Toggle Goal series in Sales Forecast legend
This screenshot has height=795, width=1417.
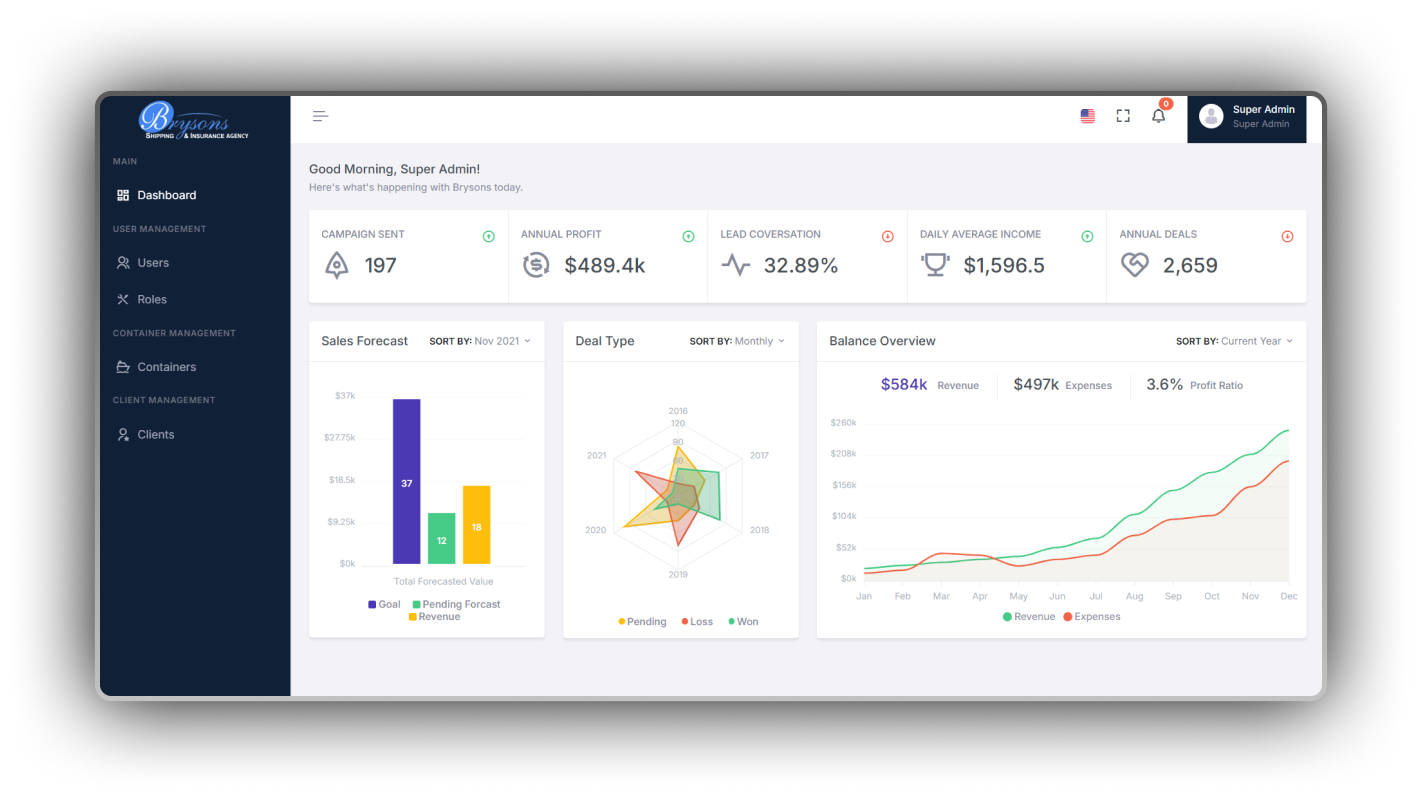384,604
